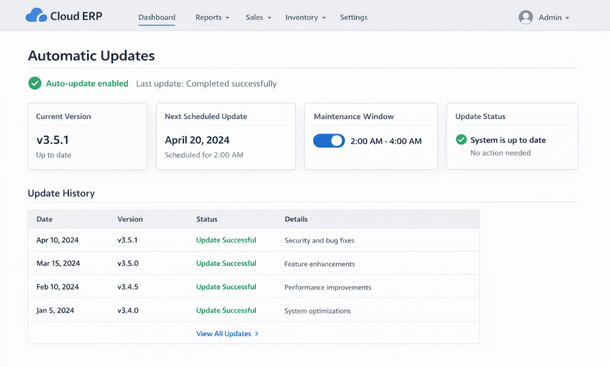Image resolution: width=610 pixels, height=367 pixels.
Task: Click the Auto-update enabled label
Action: click(x=87, y=84)
